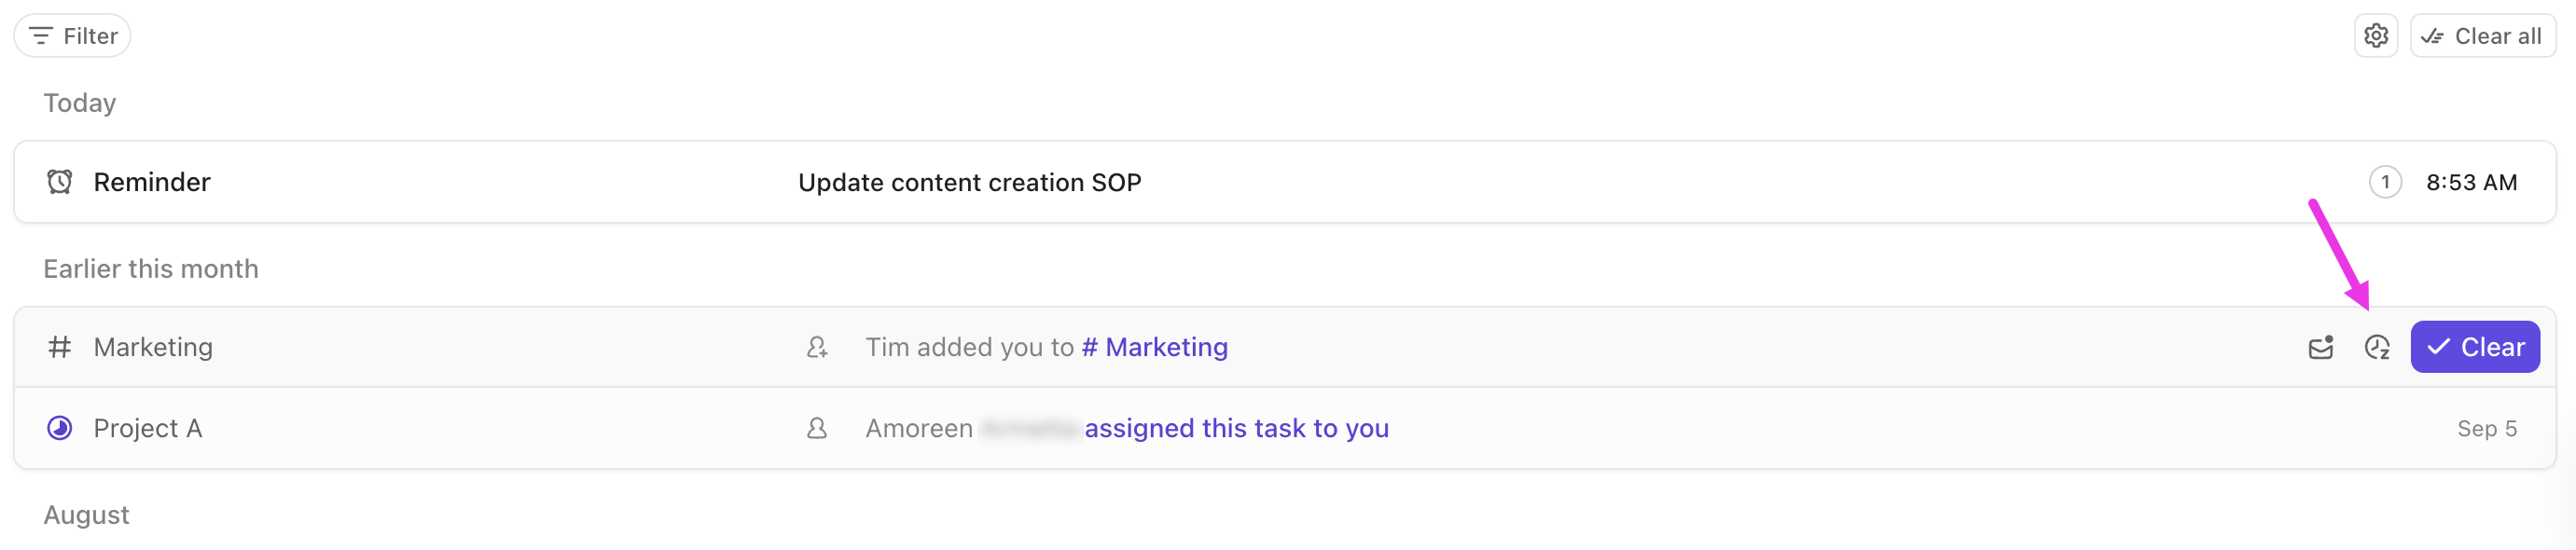The width and height of the screenshot is (2576, 550).
Task: Click the Project A task status icon
Action: pyautogui.click(x=60, y=428)
